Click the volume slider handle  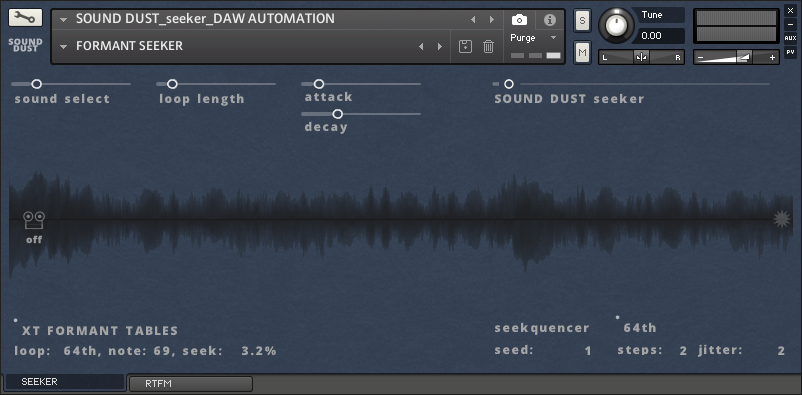click(x=744, y=57)
